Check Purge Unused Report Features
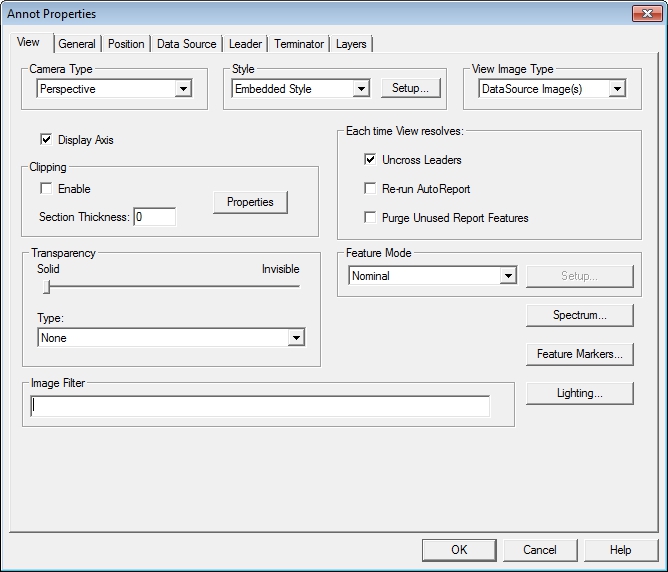Viewport: 668px width, 572px height. pyautogui.click(x=370, y=218)
